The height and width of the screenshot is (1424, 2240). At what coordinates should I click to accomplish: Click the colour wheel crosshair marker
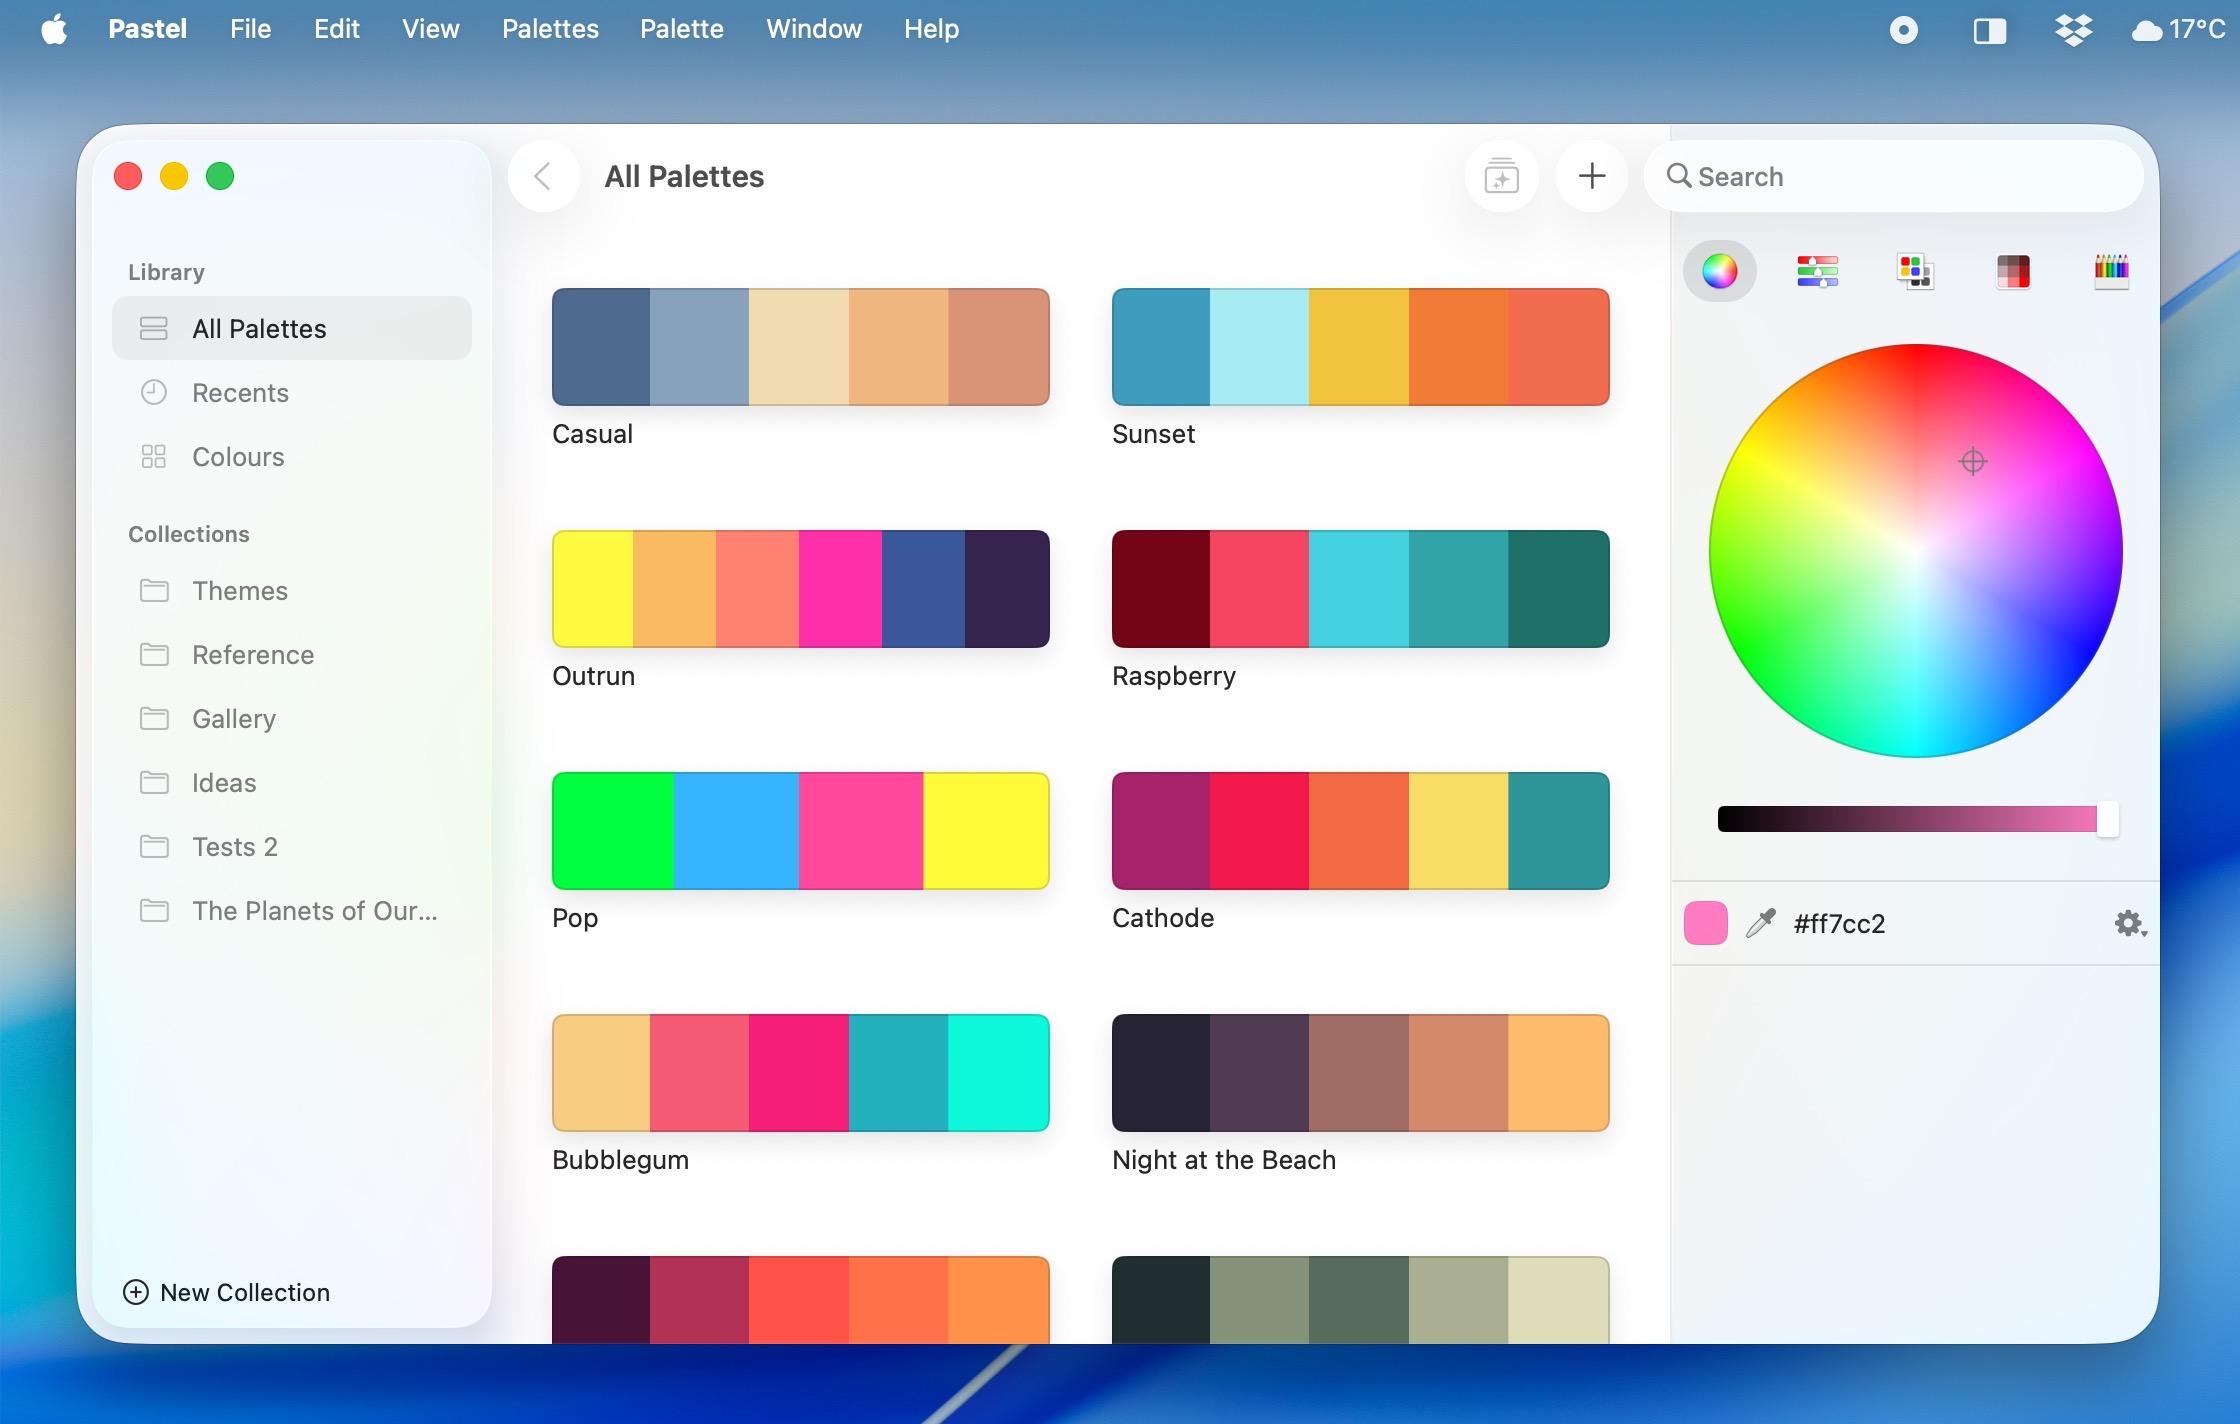click(1972, 461)
